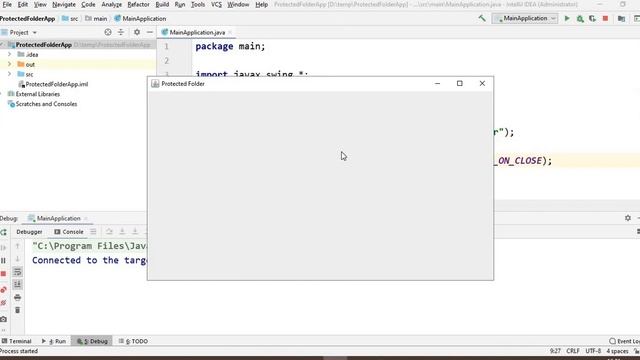Expand the src folder
The width and height of the screenshot is (640, 360).
(9, 74)
